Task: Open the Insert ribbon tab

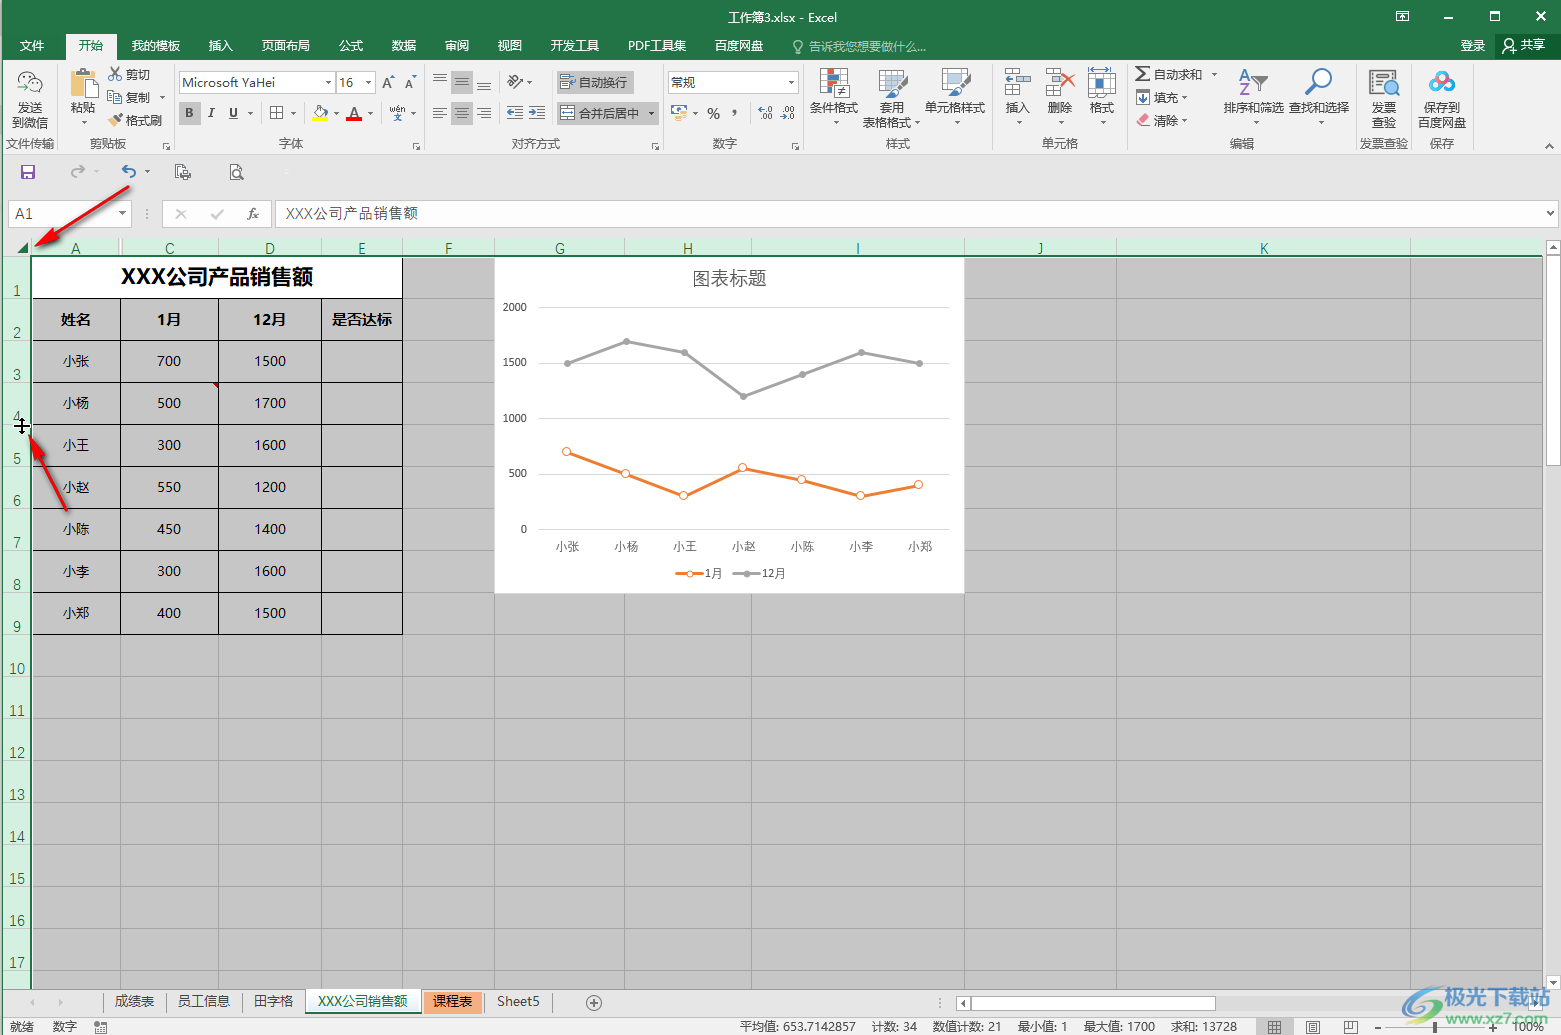Action: pyautogui.click(x=220, y=46)
